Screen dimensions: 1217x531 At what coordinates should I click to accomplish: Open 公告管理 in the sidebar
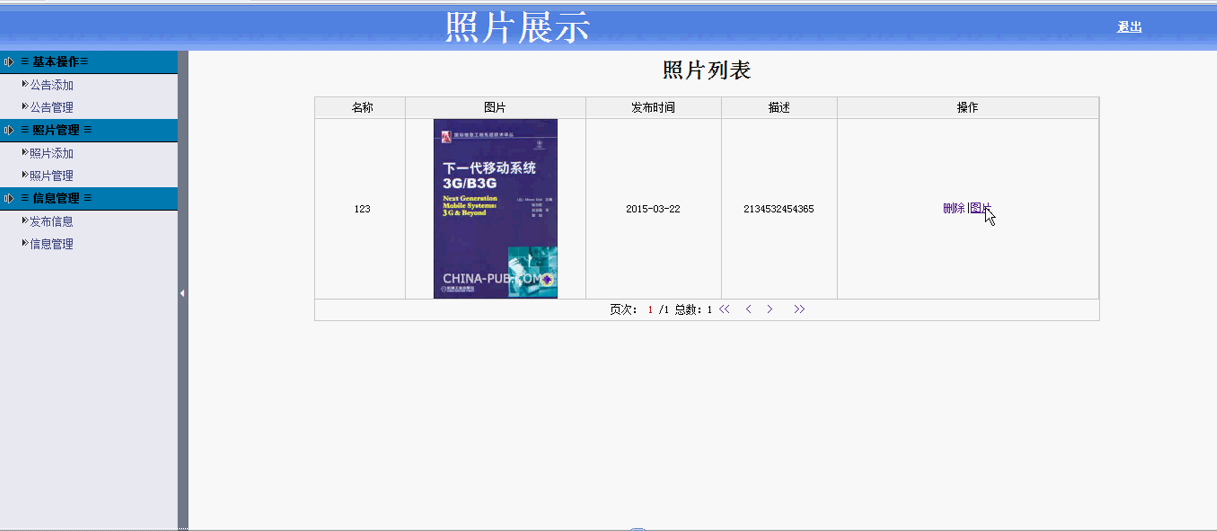click(51, 107)
